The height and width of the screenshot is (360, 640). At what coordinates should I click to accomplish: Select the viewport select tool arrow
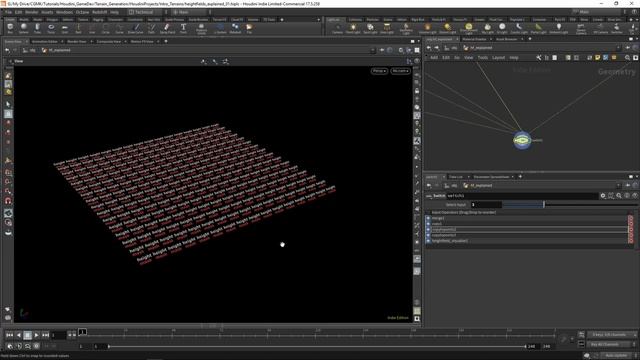(8, 104)
